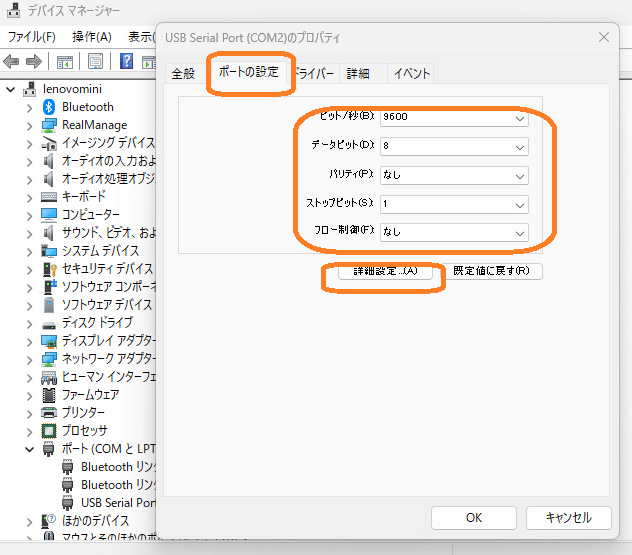Click the human interface devices icon

point(49,377)
